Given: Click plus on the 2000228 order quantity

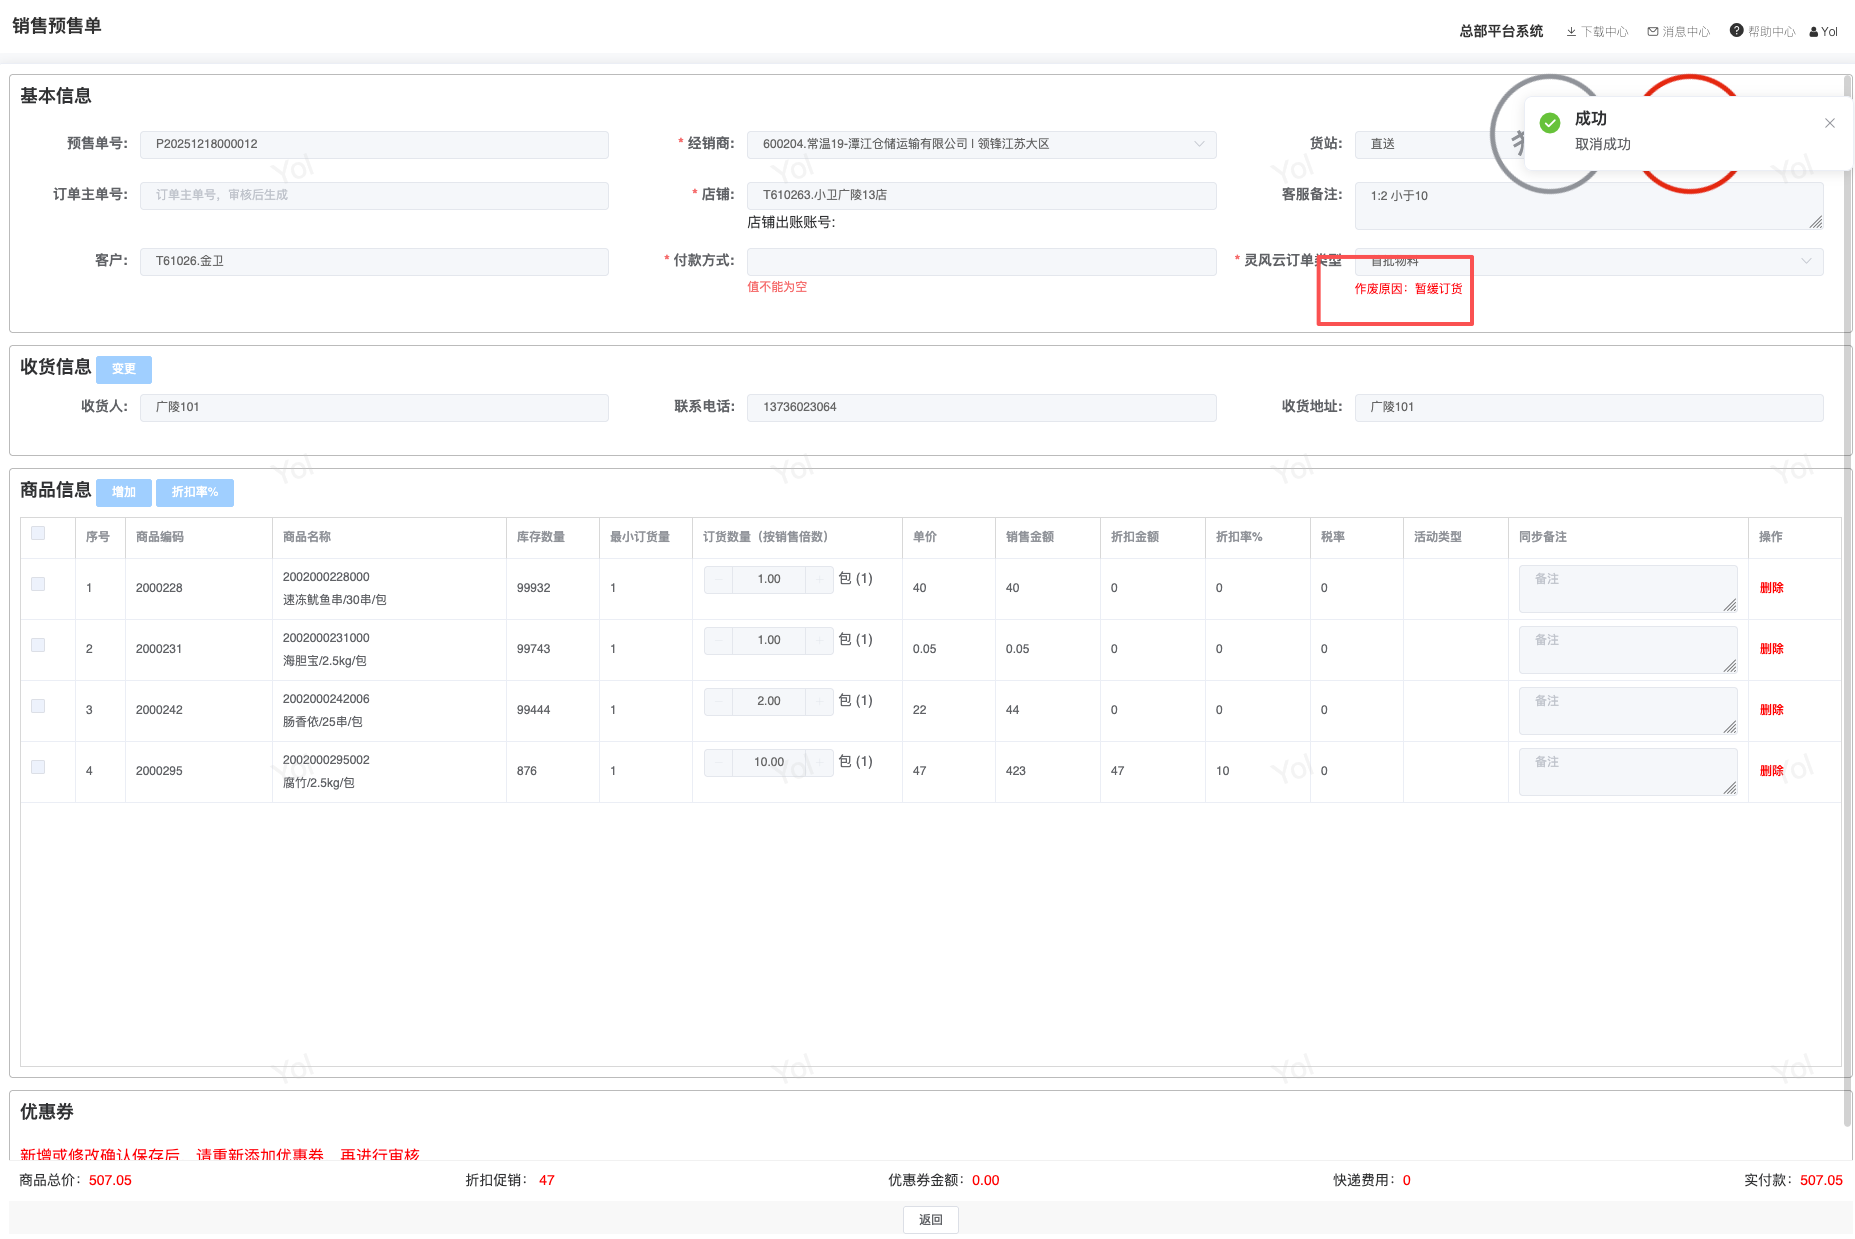Looking at the screenshot, I should pyautogui.click(x=820, y=579).
